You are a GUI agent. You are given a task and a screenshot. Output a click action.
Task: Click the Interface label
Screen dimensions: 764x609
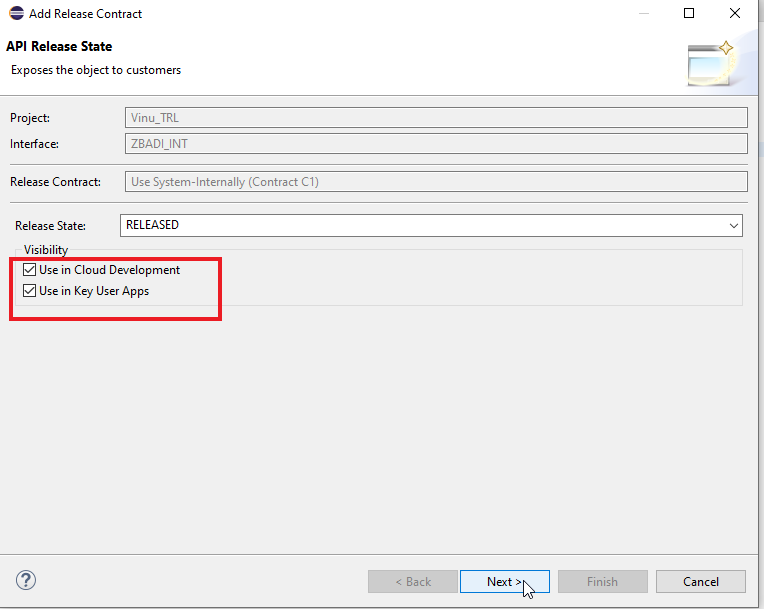(x=34, y=144)
